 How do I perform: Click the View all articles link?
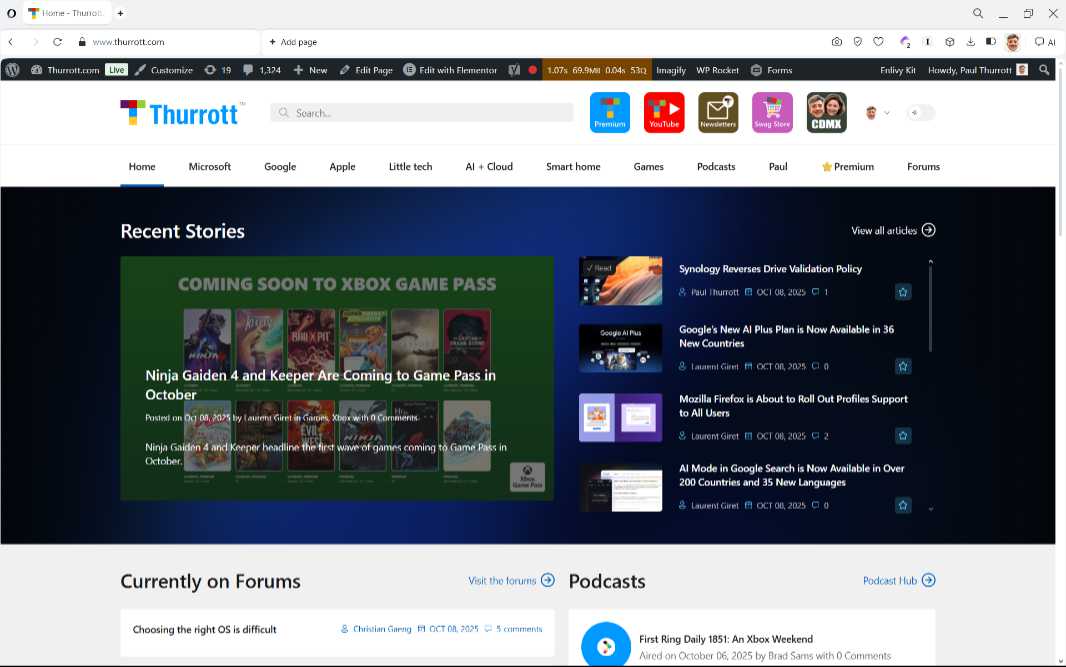[892, 231]
